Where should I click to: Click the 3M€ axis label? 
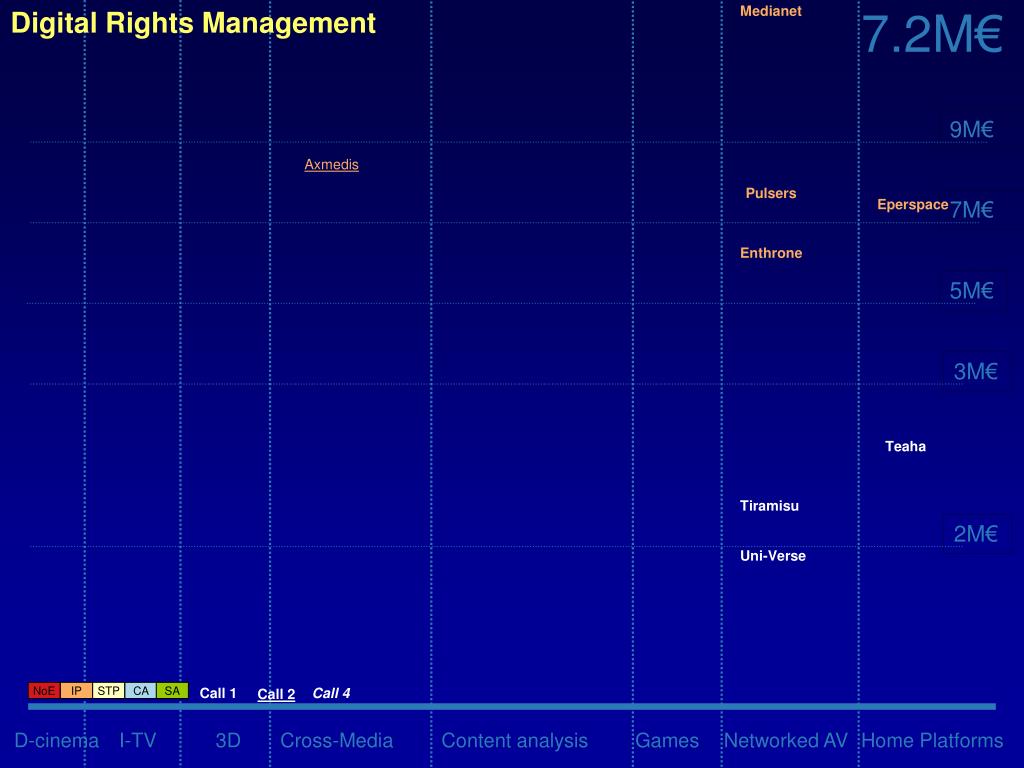click(976, 372)
